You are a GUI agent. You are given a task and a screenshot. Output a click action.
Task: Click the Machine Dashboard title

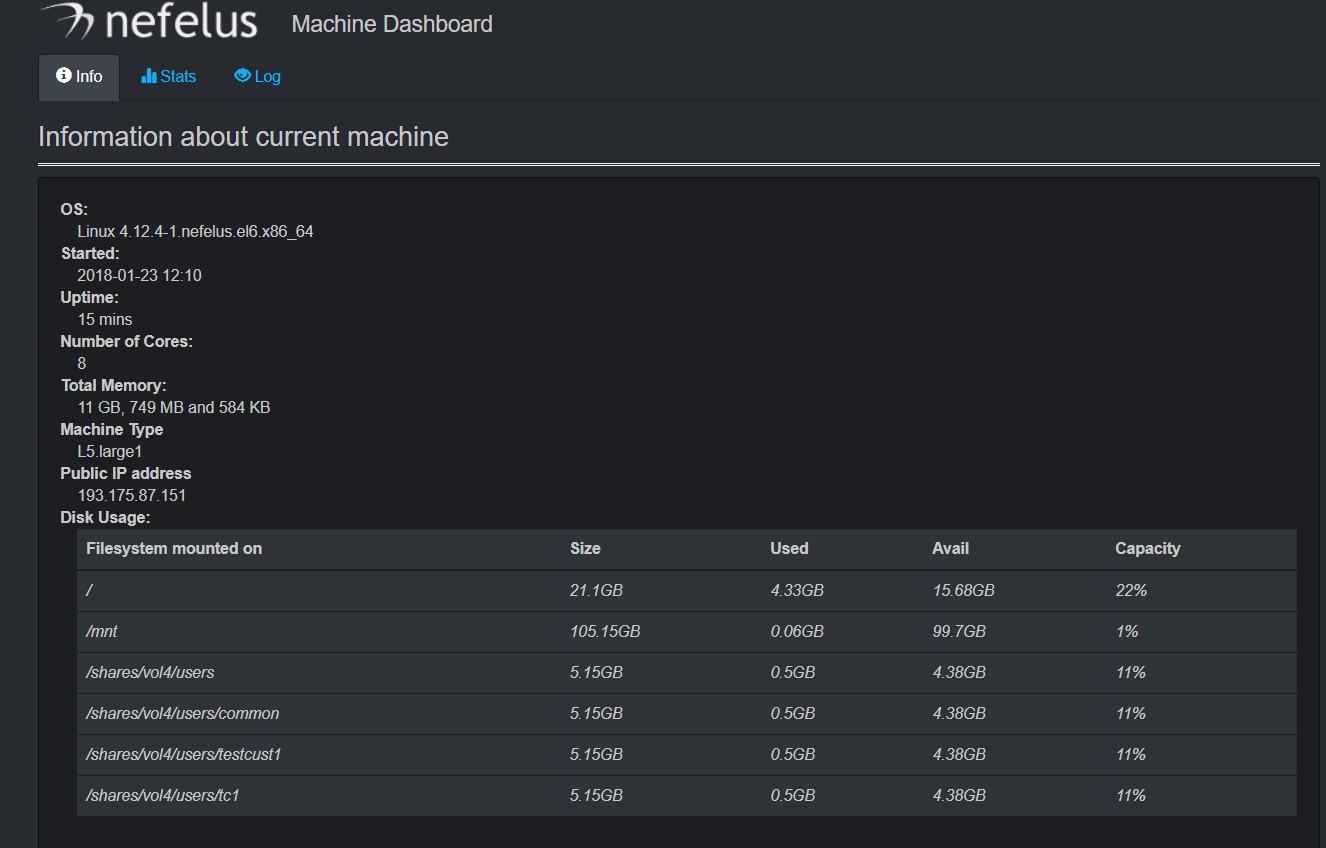tap(391, 24)
